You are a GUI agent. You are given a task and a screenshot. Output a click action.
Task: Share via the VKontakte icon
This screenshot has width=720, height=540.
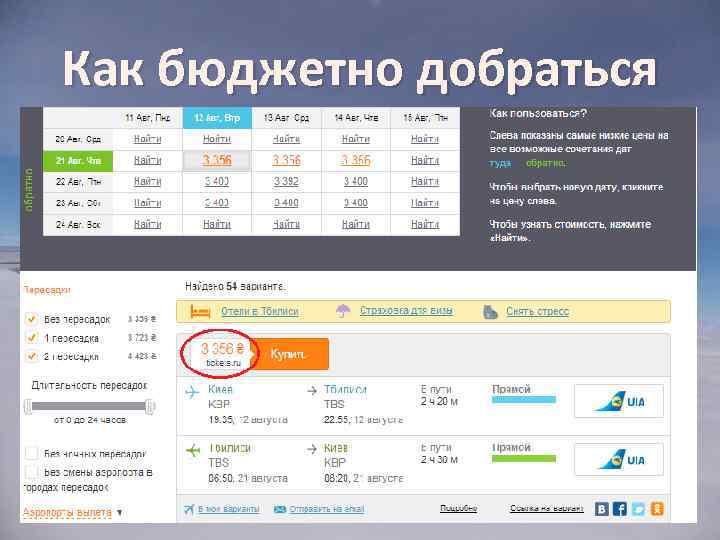[602, 509]
